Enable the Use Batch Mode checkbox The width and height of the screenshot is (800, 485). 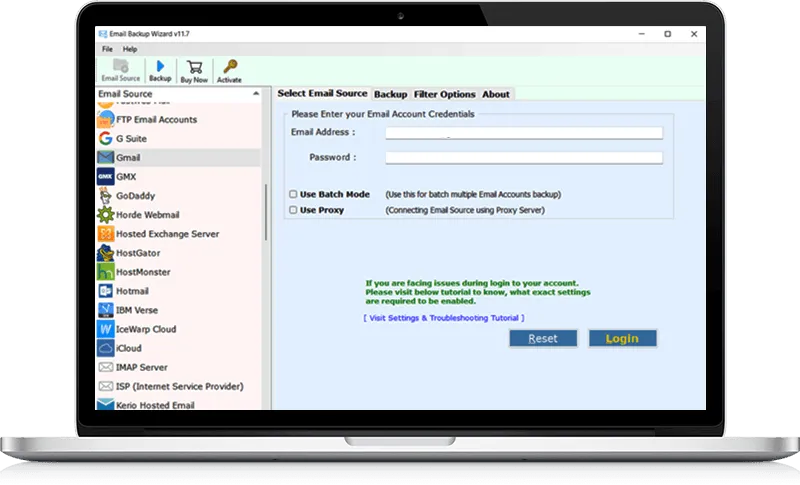(x=293, y=194)
